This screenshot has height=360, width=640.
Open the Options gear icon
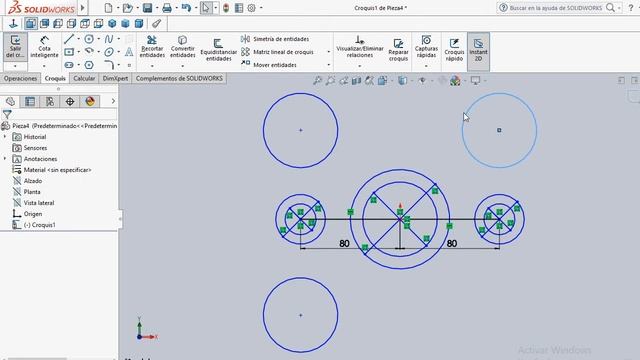[251, 8]
